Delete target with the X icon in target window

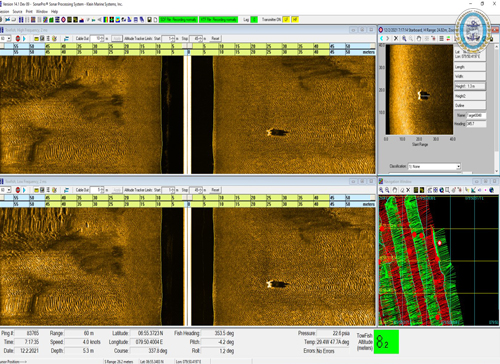point(396,39)
